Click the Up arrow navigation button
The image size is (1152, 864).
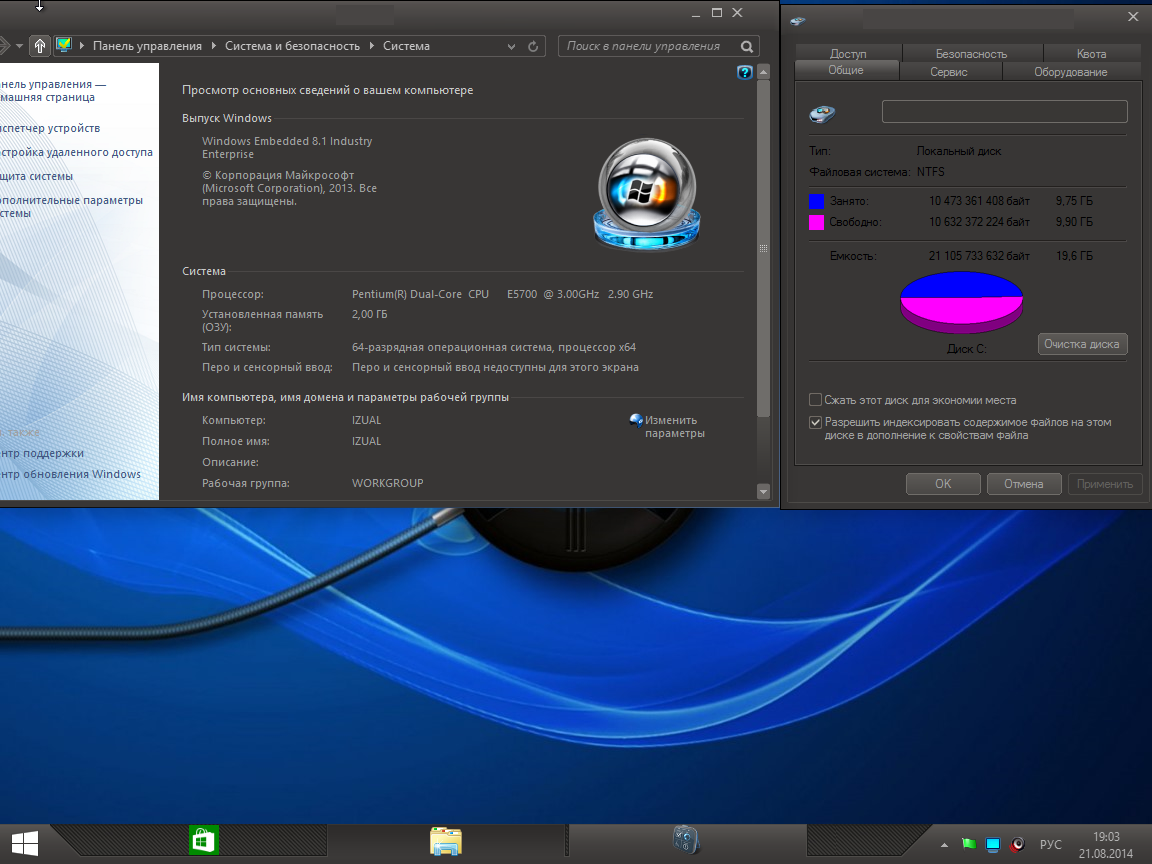40,46
